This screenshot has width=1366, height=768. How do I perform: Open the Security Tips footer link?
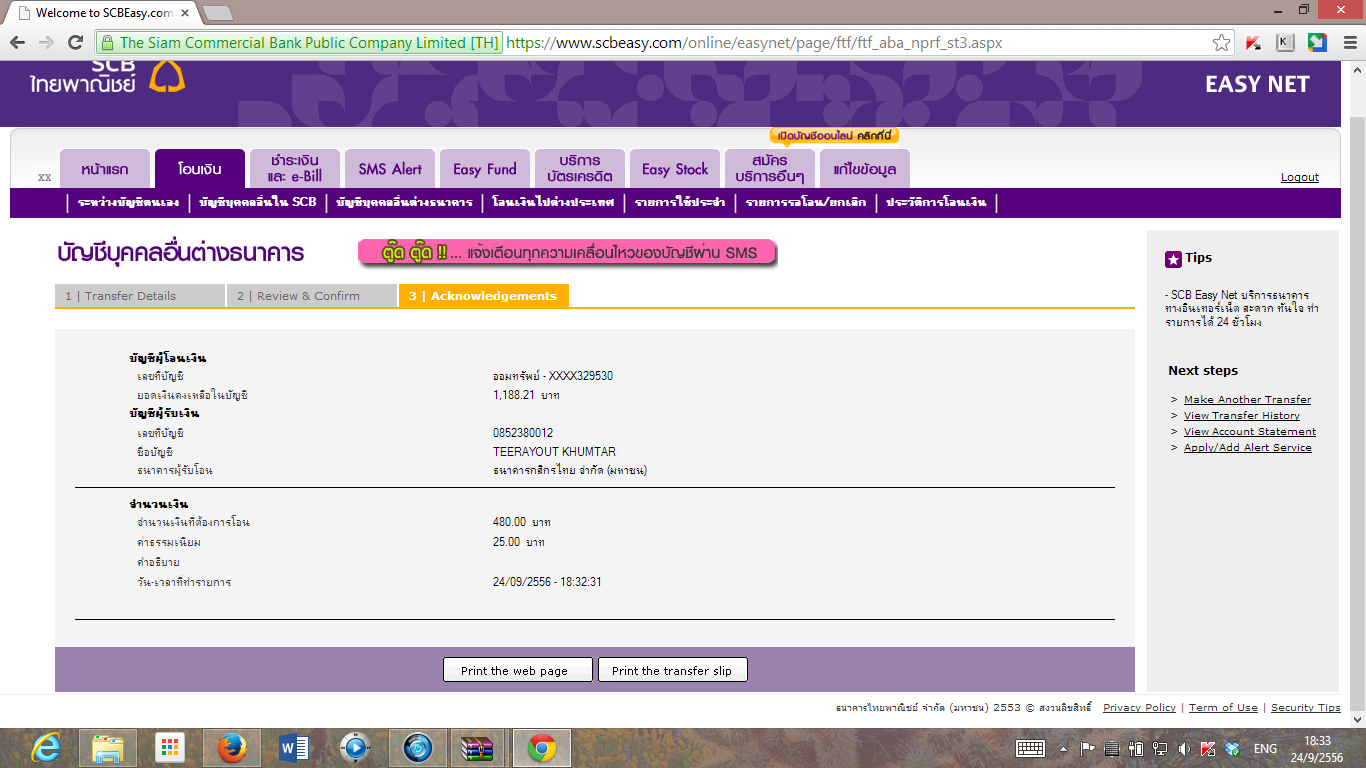1306,708
